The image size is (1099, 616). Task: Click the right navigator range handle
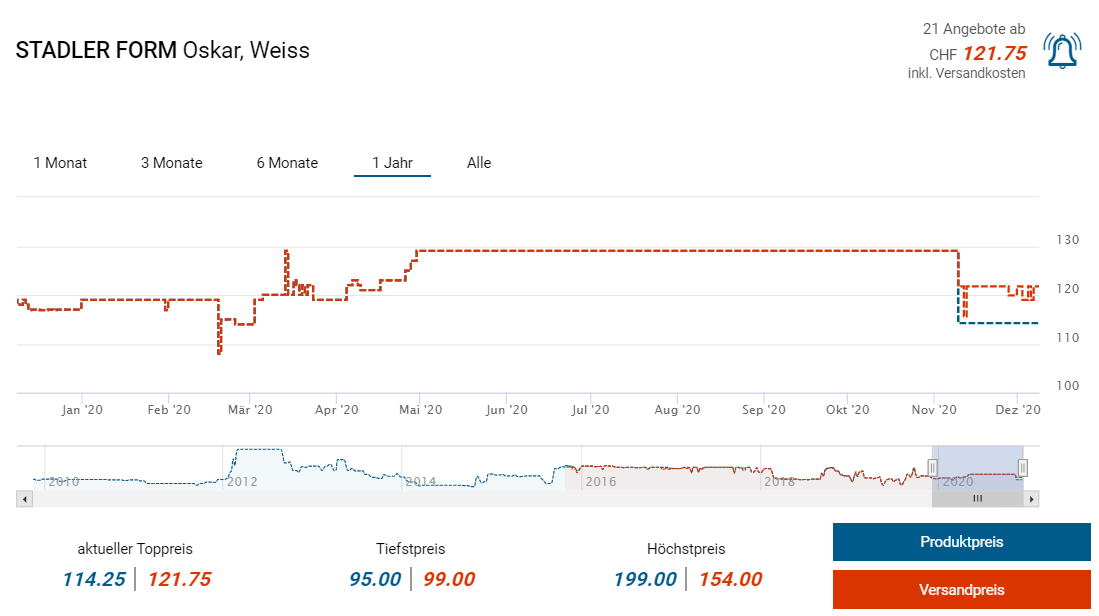1023,467
